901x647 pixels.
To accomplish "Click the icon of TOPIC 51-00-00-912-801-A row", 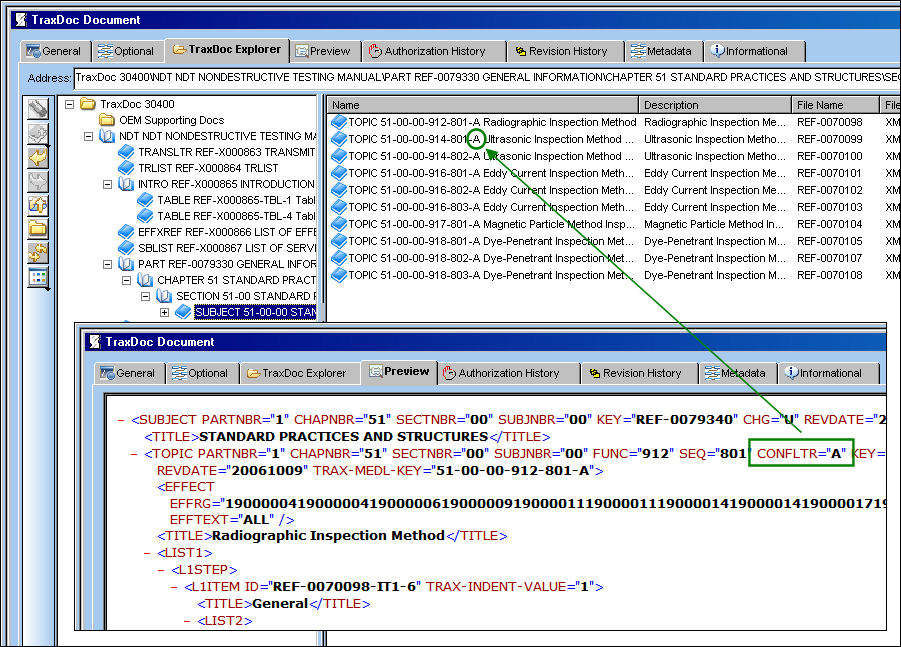I will pos(339,122).
